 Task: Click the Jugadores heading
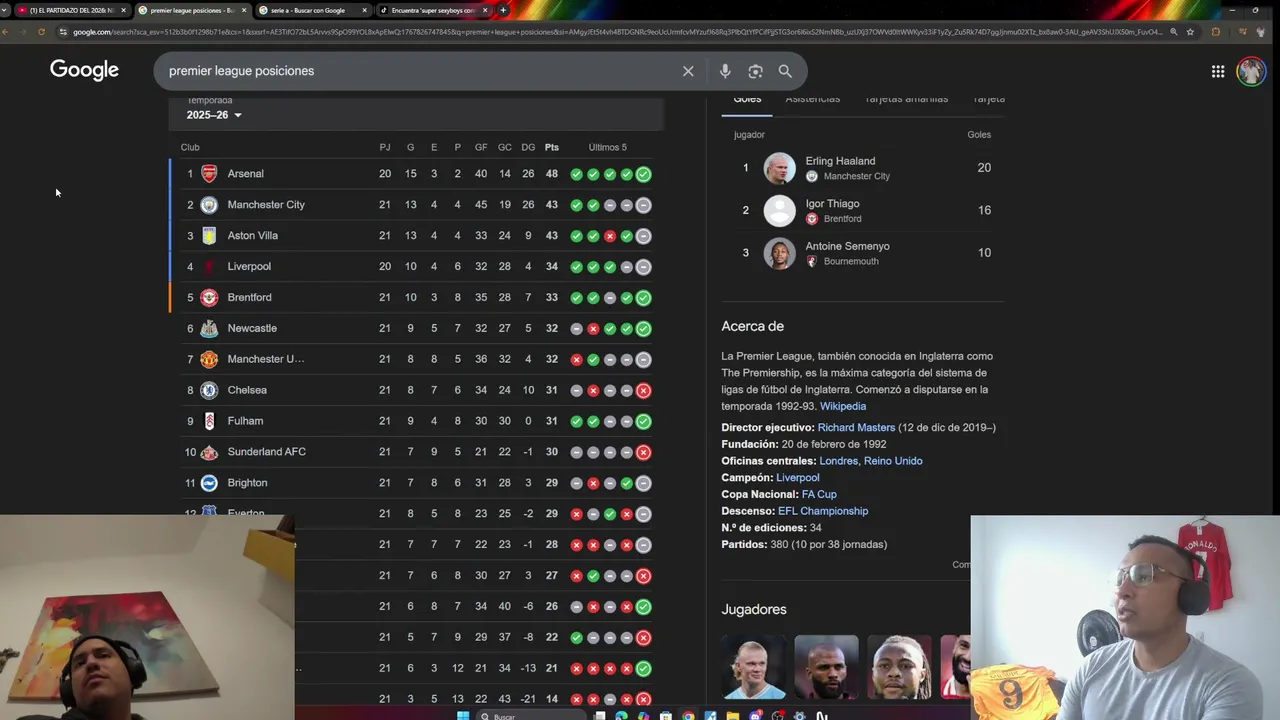tap(754, 609)
